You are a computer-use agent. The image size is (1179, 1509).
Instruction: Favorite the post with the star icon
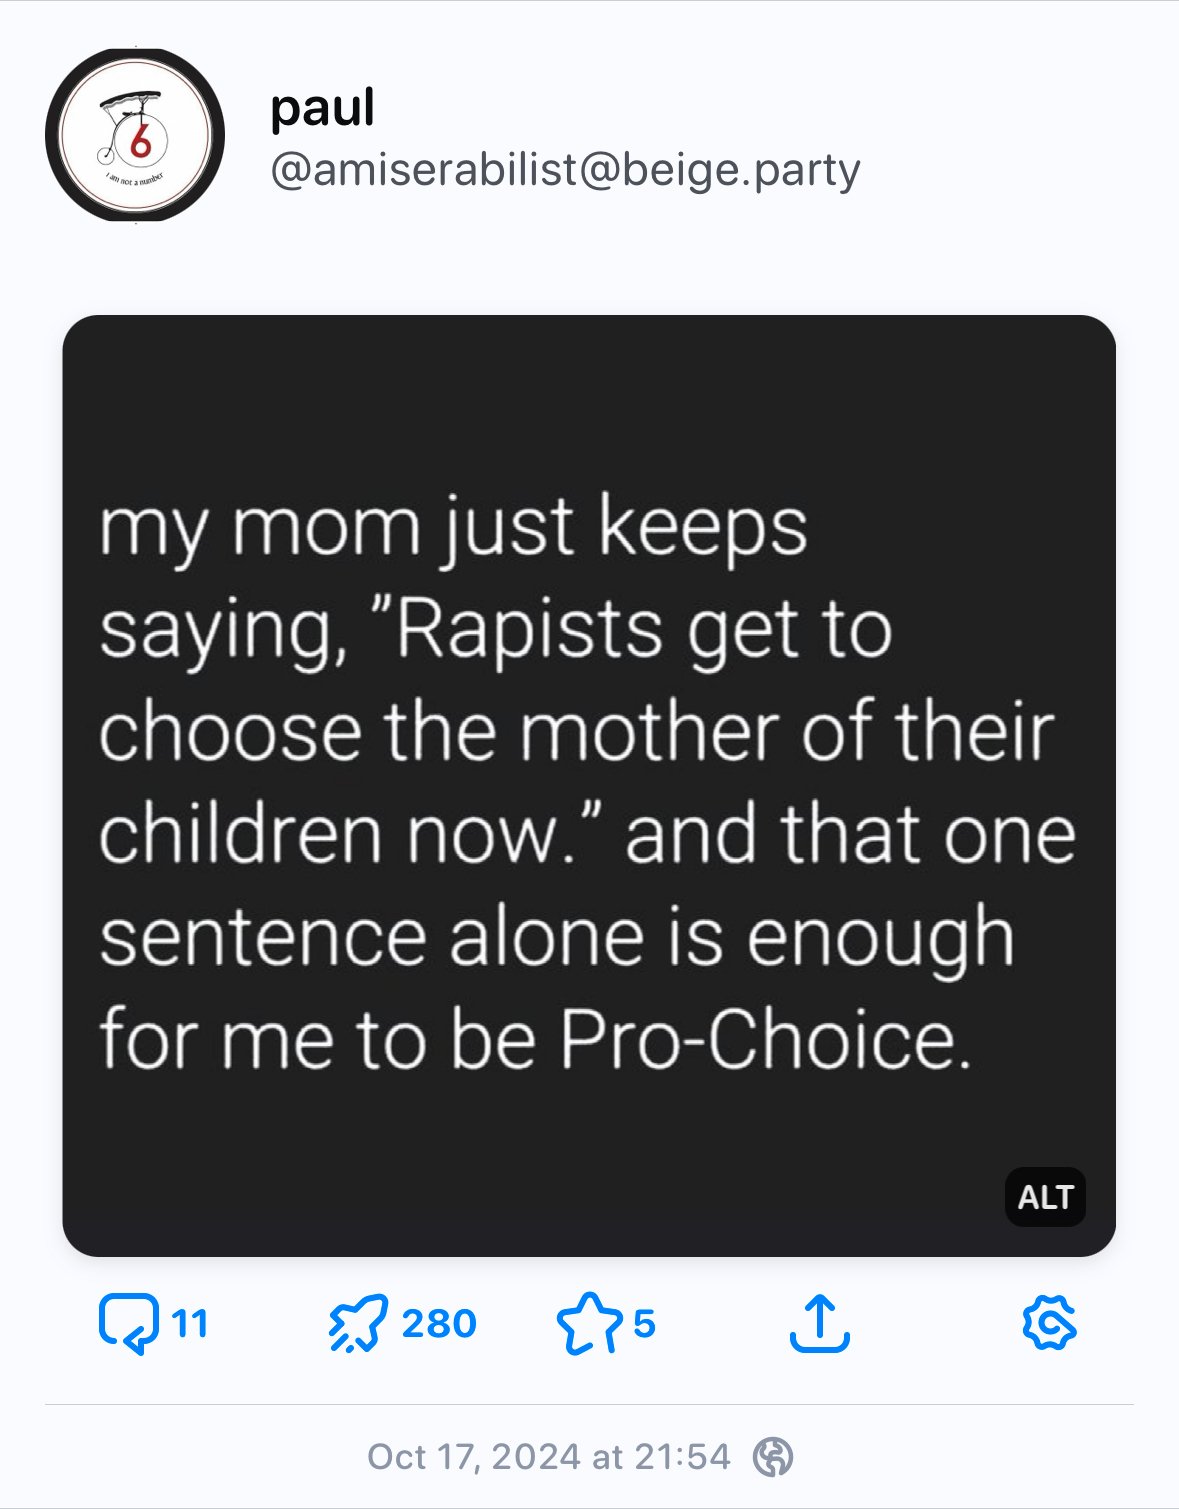pyautogui.click(x=590, y=1322)
